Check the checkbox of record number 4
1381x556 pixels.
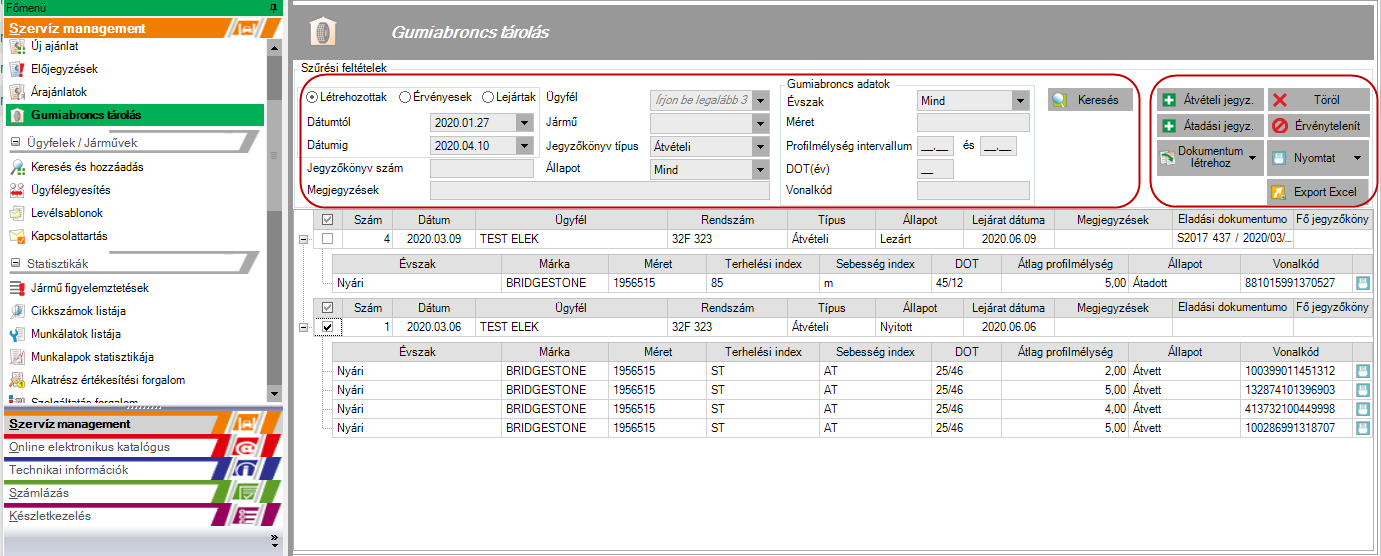pyautogui.click(x=327, y=239)
